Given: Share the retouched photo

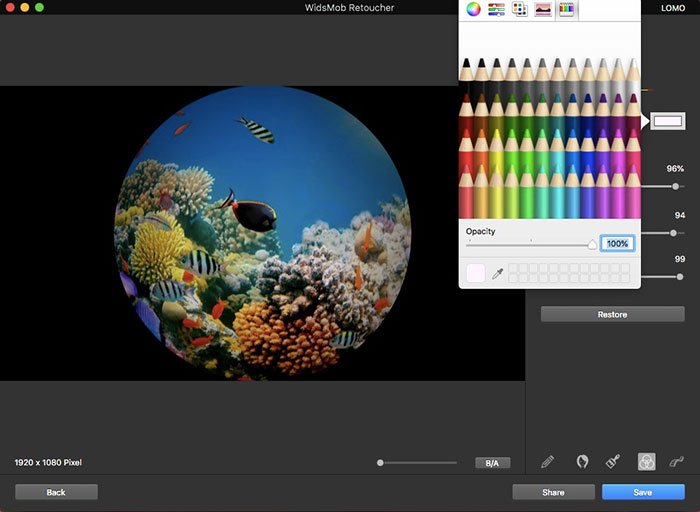Looking at the screenshot, I should pyautogui.click(x=553, y=492).
